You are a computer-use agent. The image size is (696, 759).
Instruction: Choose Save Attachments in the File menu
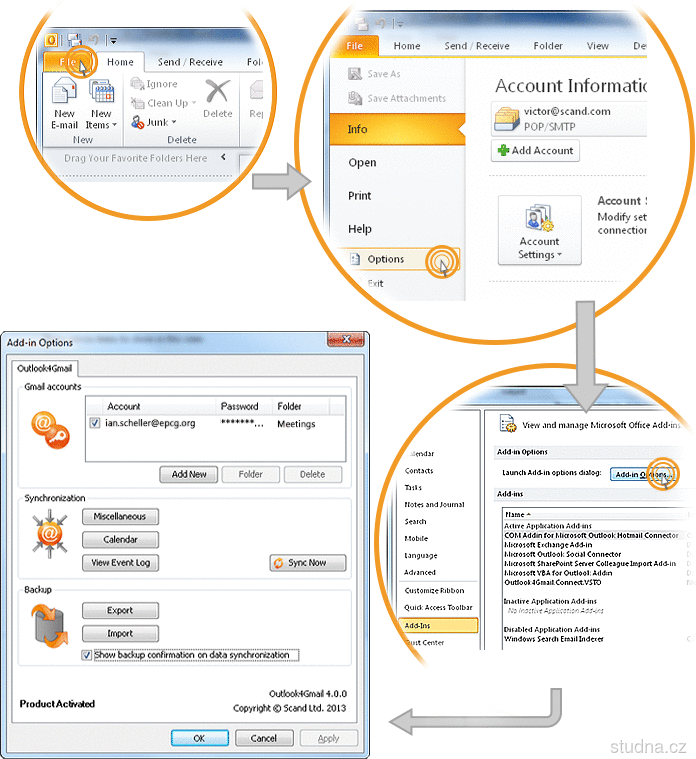click(x=397, y=98)
